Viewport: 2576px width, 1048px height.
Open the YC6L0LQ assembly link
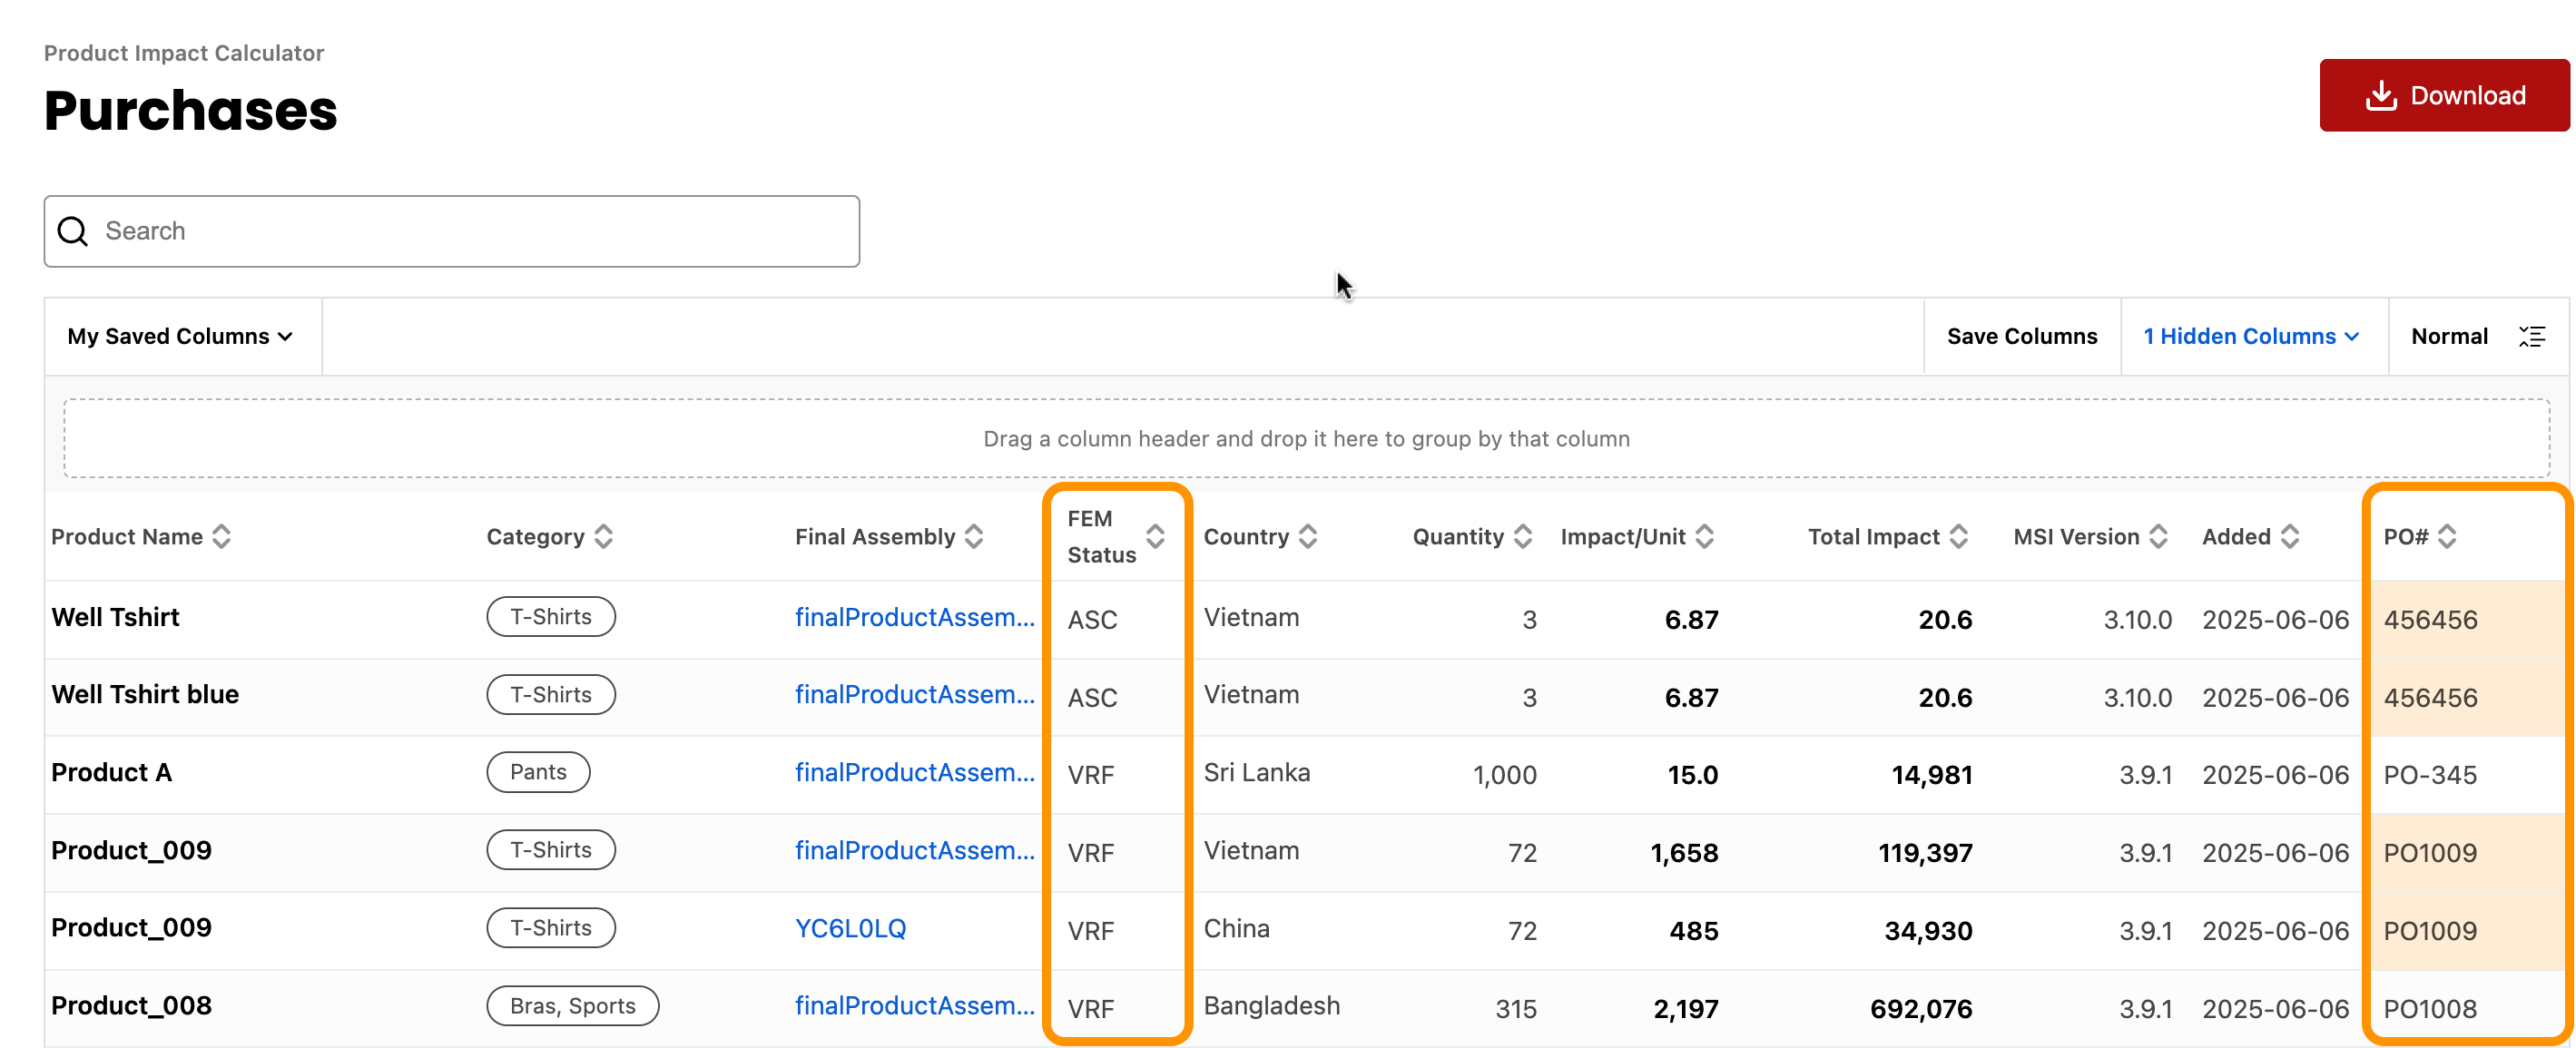coord(851,928)
